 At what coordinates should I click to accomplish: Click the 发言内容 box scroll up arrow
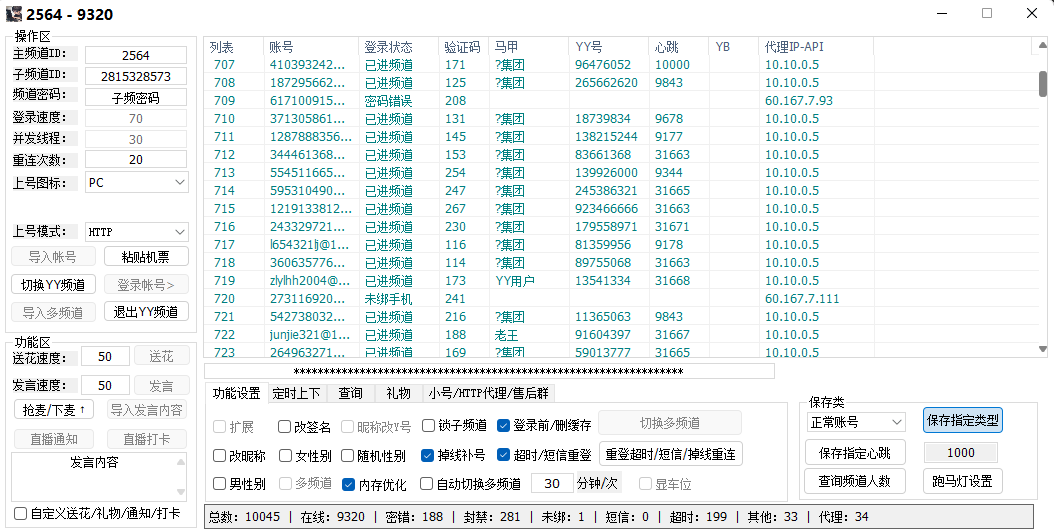181,461
